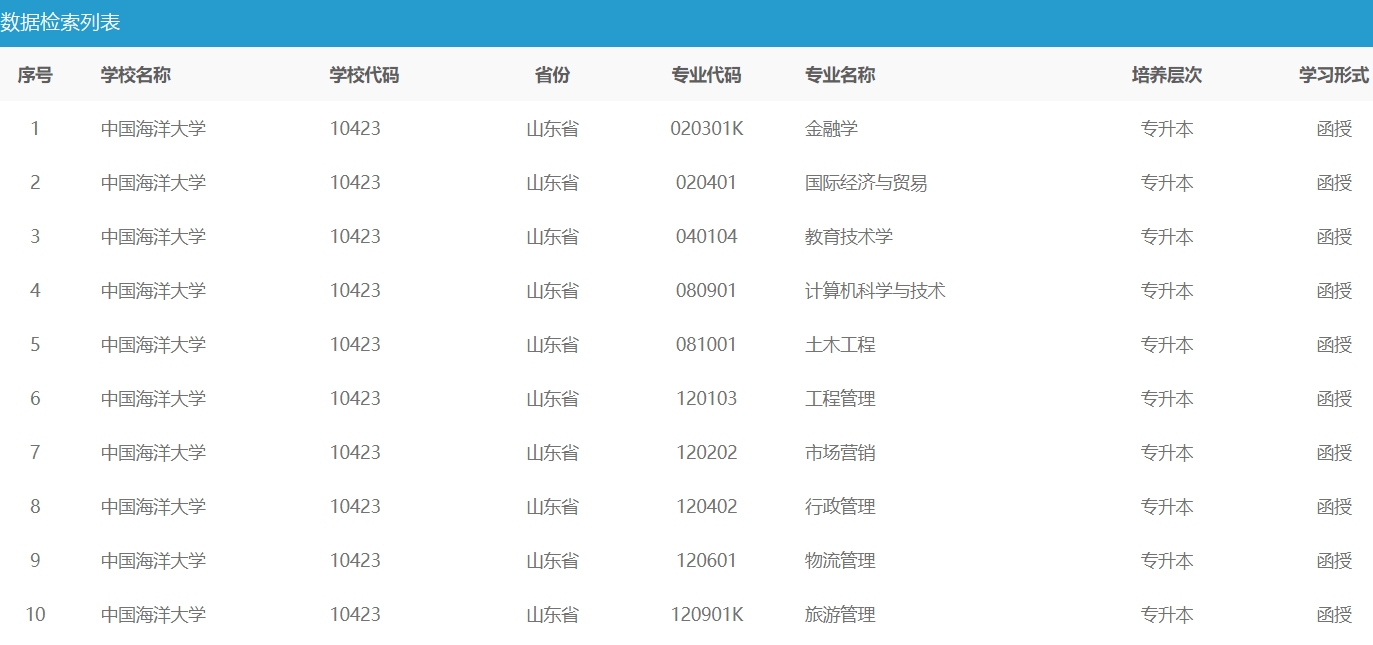The height and width of the screenshot is (645, 1373).
Task: Click 函授 in the 旅游管理 row
Action: 1334,615
